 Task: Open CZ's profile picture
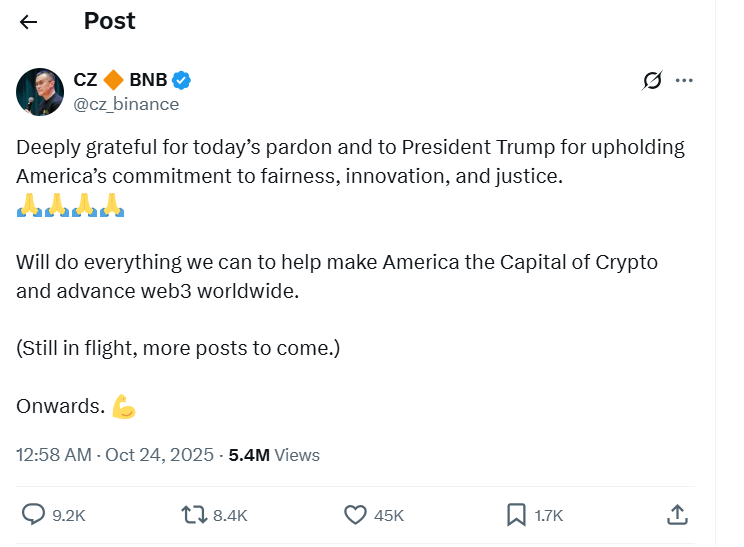[40, 92]
